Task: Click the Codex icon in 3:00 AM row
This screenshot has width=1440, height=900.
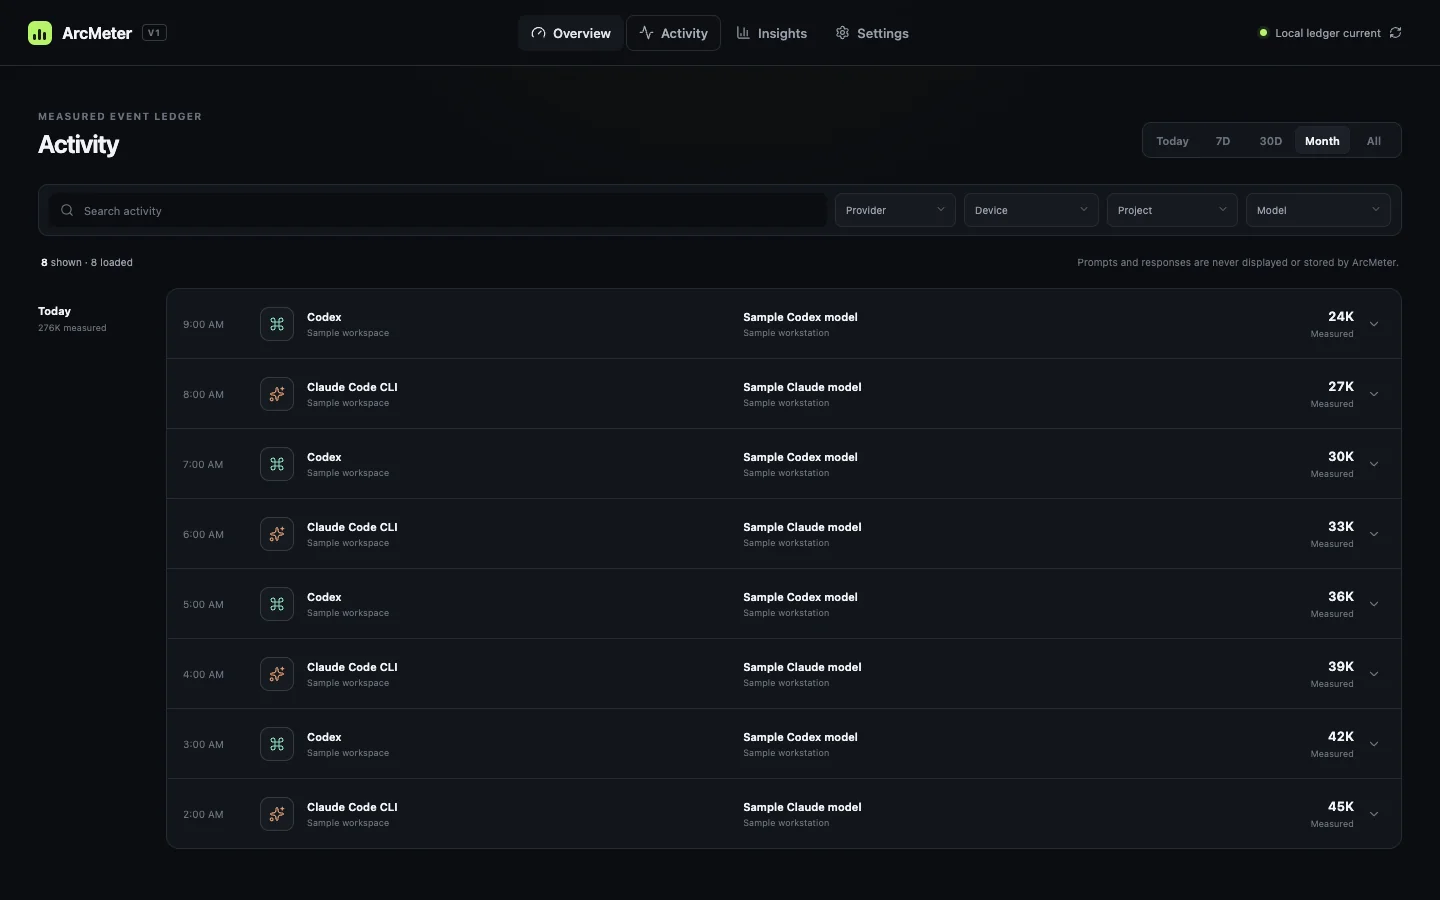Action: (277, 744)
